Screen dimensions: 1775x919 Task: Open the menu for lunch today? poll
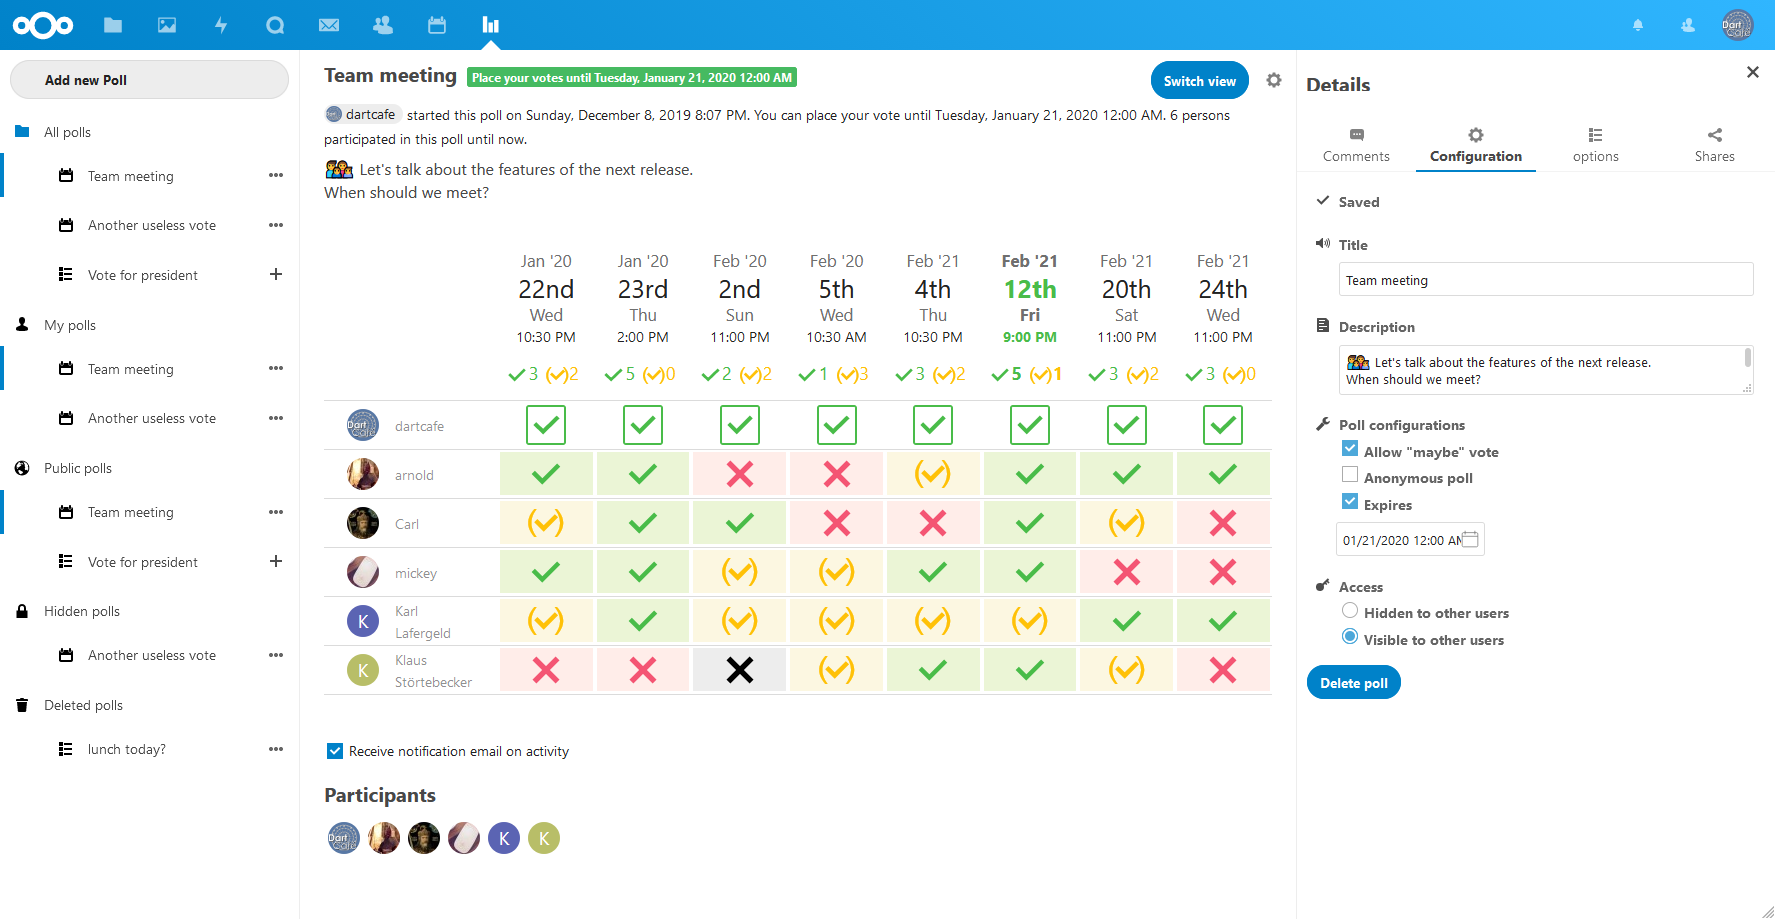[x=276, y=749]
